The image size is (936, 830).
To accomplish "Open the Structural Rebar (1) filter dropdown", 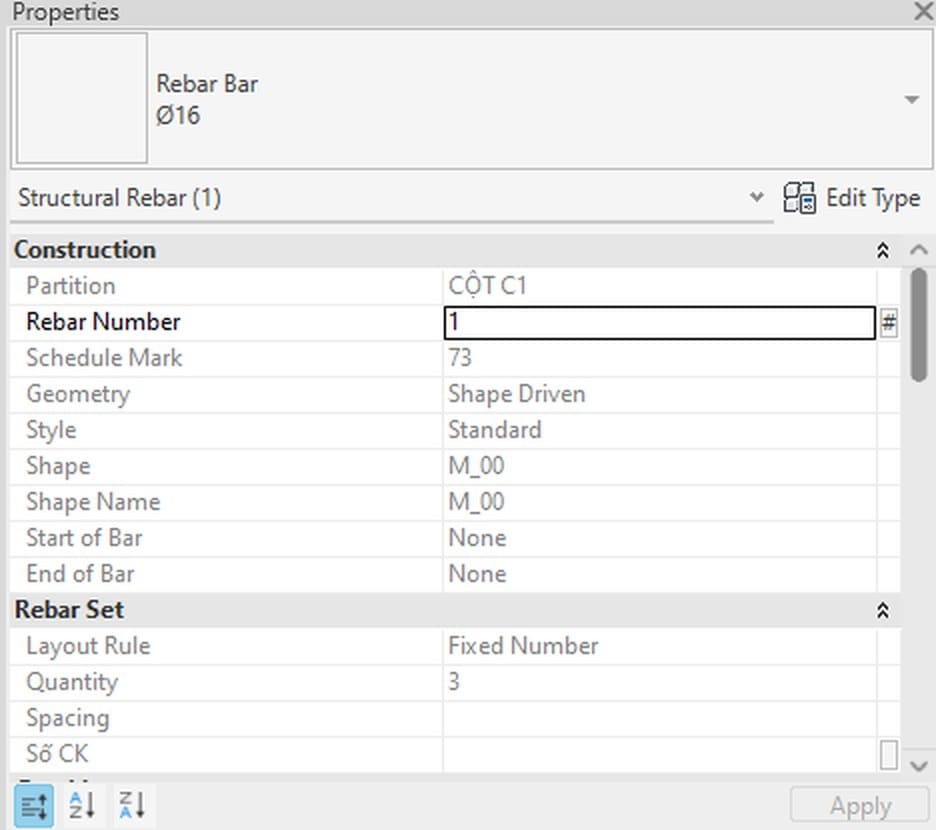I will [756, 197].
